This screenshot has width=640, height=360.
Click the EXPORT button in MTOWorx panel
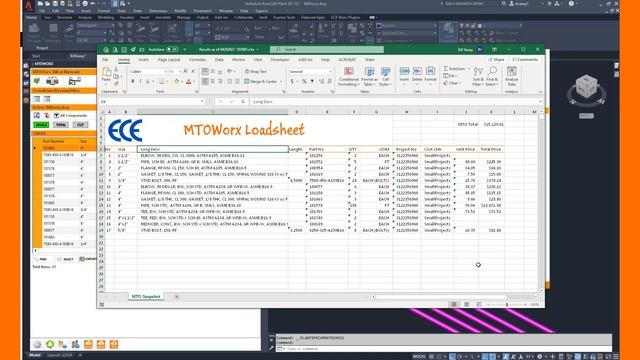pyautogui.click(x=88, y=259)
